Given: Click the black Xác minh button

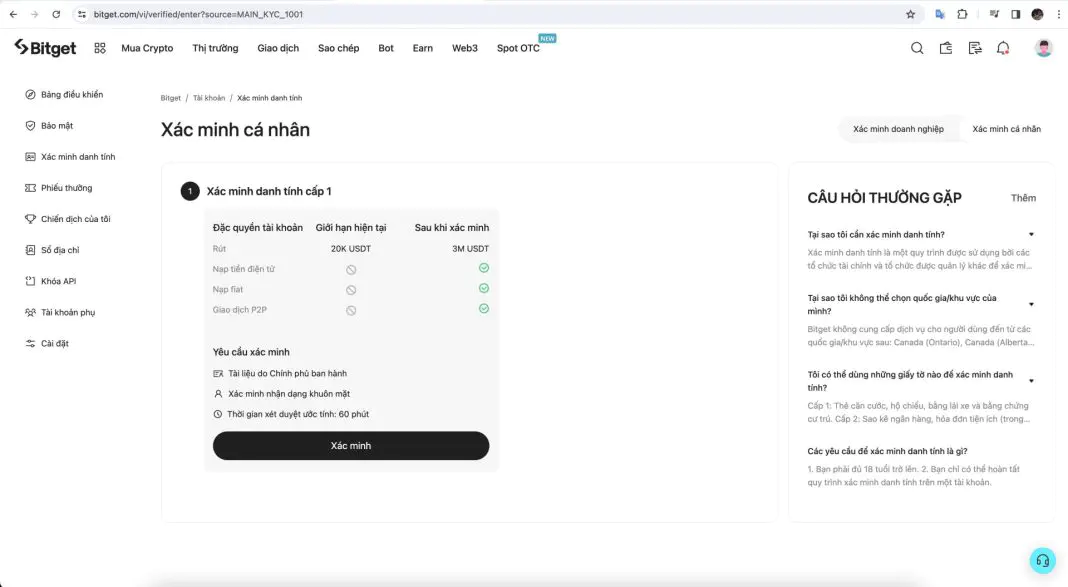Looking at the screenshot, I should click(351, 445).
